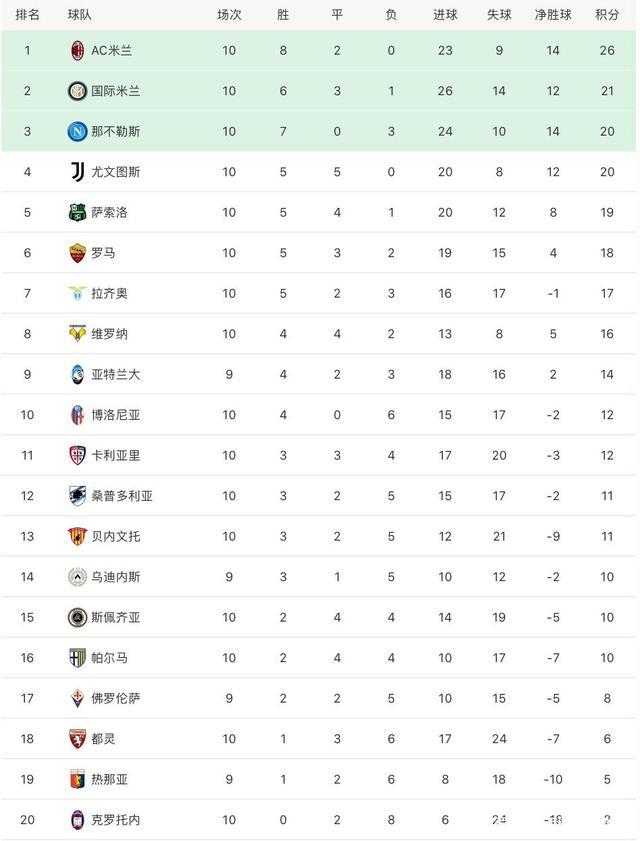Click the 佛罗伦萨 team badge
The height and width of the screenshot is (841, 640).
(77, 698)
